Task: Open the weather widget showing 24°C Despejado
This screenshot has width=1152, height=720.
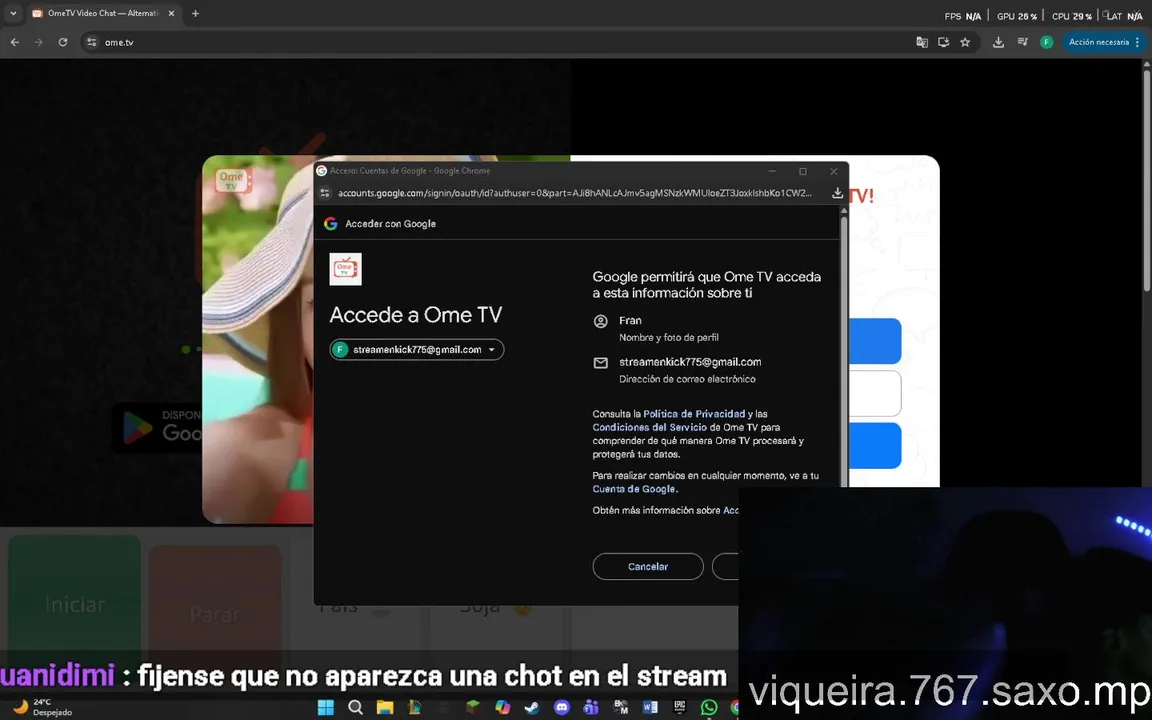Action: (x=44, y=707)
